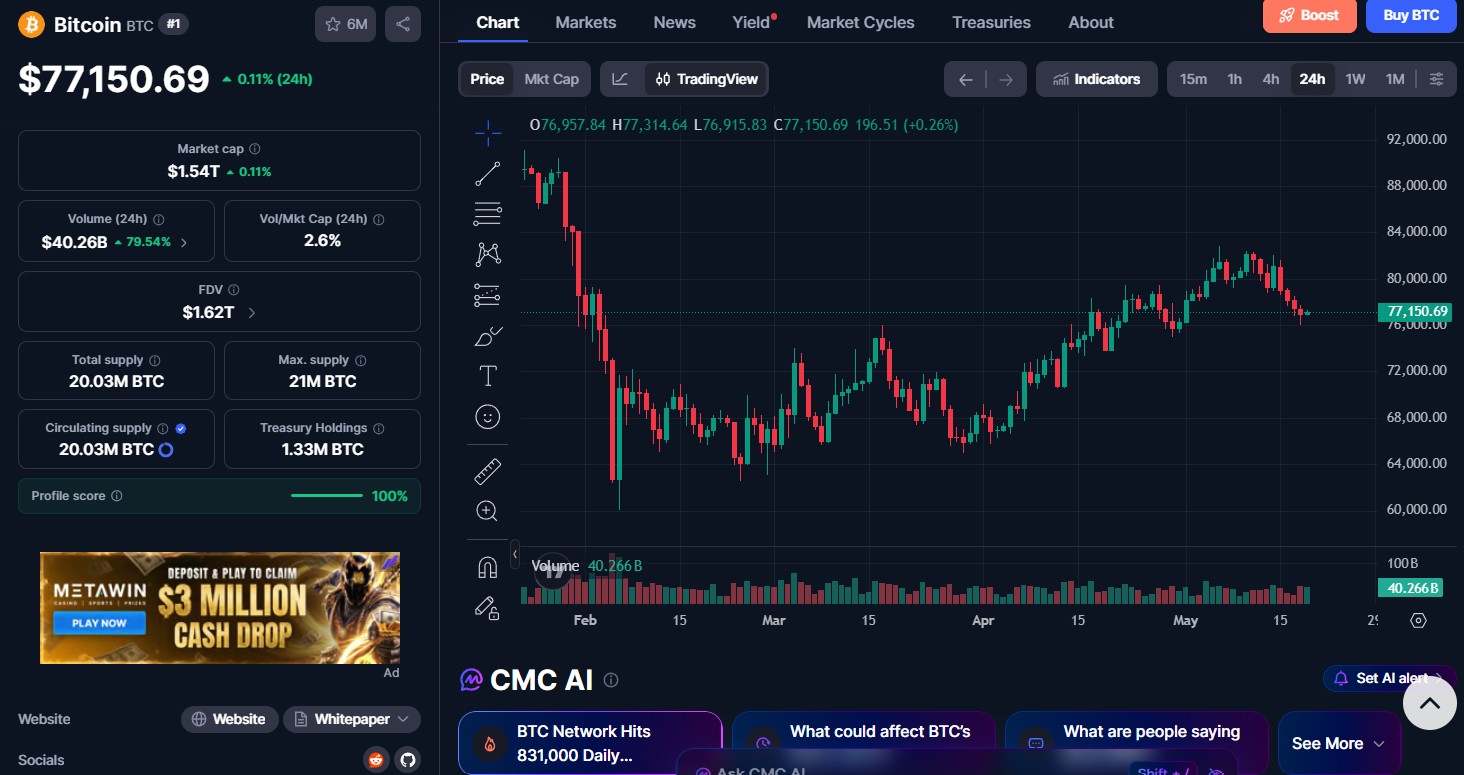Switch chart to Price view
Viewport: 1464px width, 775px height.
pos(487,79)
